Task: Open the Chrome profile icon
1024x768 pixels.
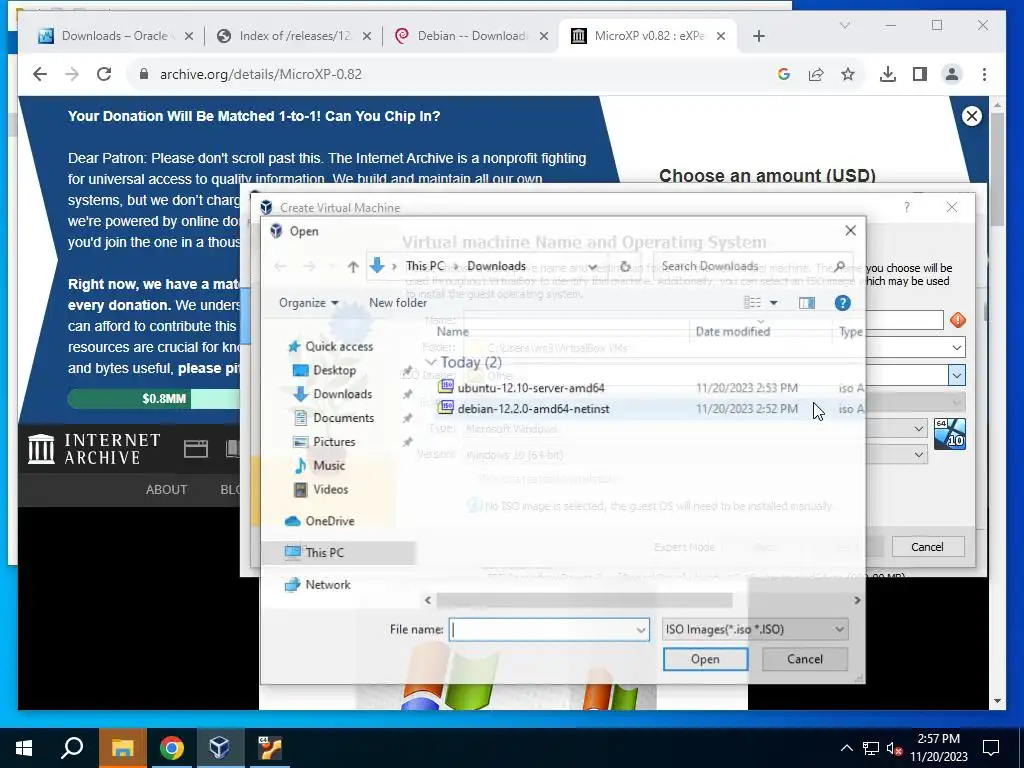Action: tap(952, 74)
